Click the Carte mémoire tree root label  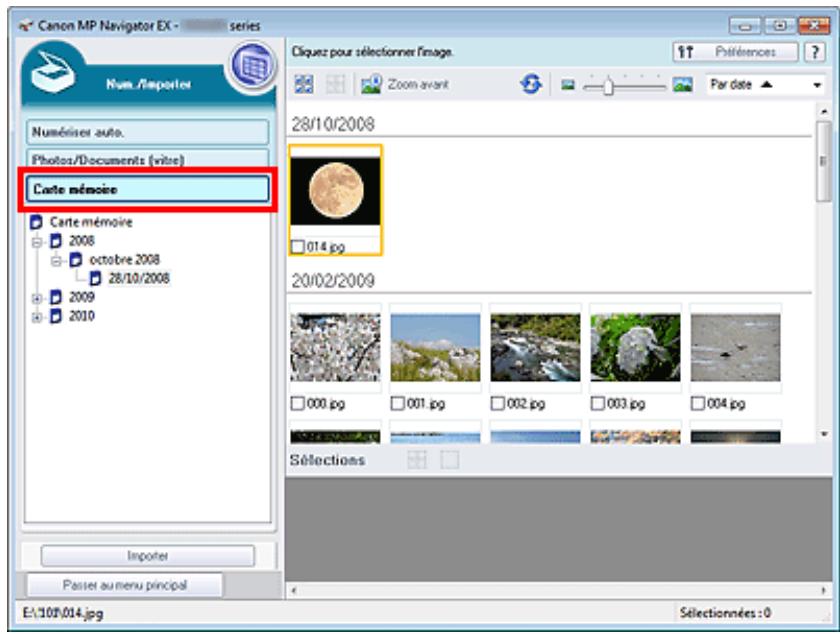click(x=91, y=222)
